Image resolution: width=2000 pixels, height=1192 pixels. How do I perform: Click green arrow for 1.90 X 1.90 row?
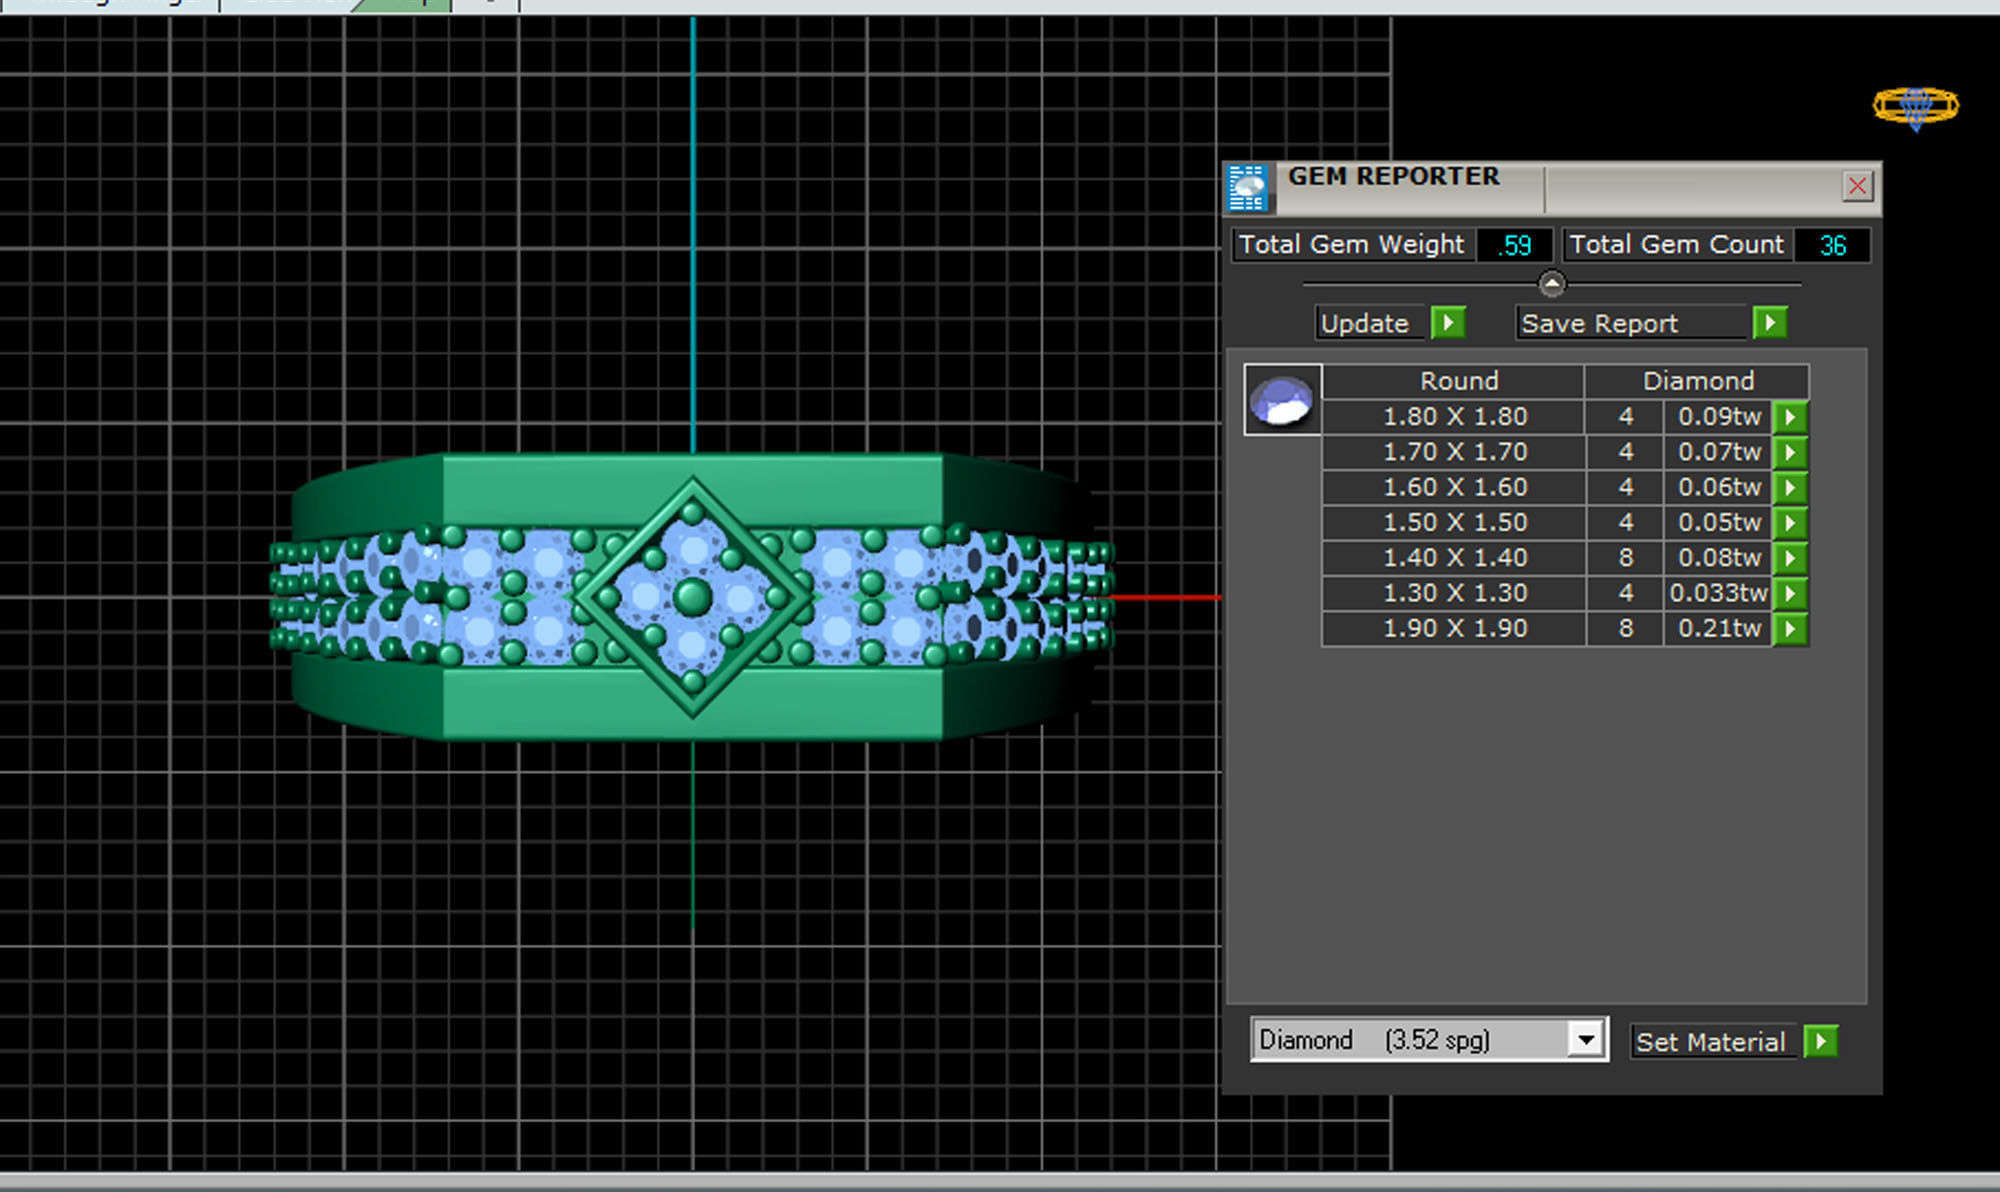click(1790, 628)
